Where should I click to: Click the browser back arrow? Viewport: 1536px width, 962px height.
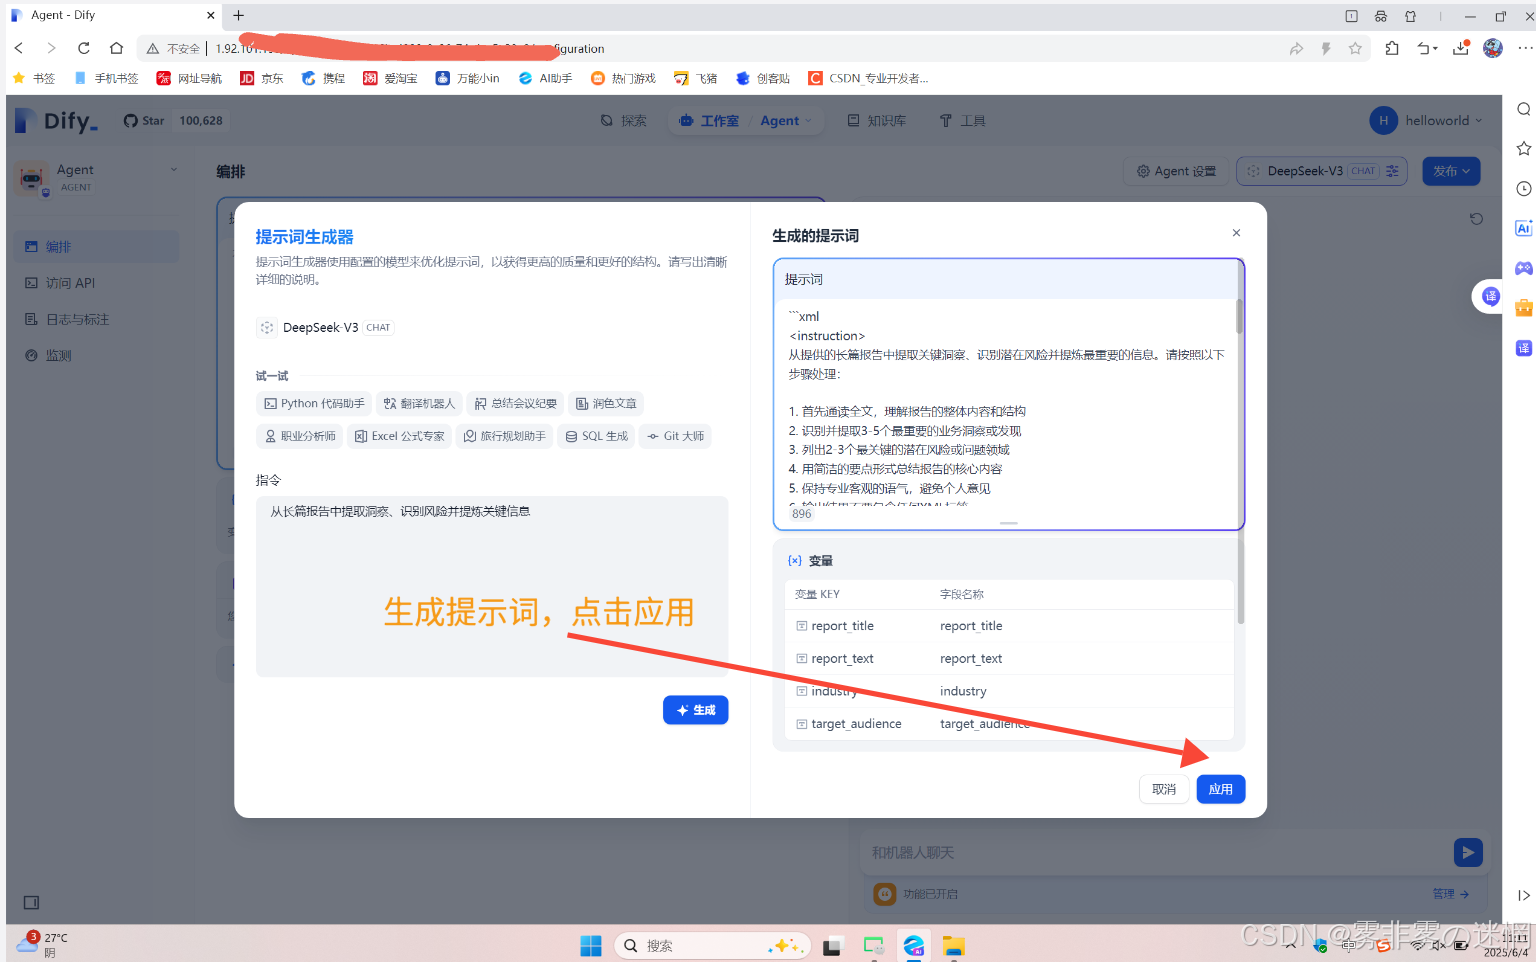tap(19, 48)
